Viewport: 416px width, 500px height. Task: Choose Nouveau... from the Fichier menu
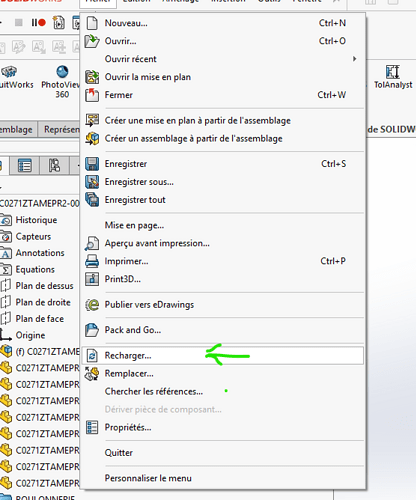click(x=222, y=23)
